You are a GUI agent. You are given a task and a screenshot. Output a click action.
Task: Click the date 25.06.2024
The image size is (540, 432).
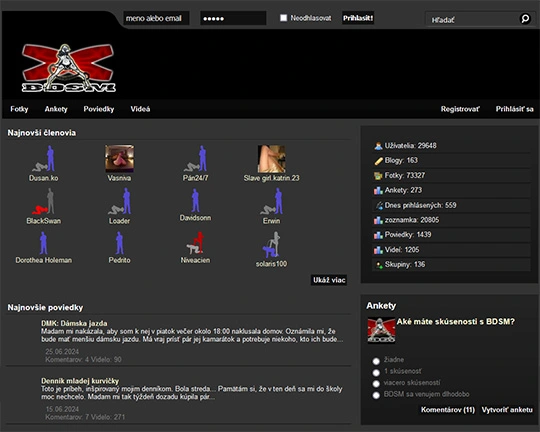pyautogui.click(x=62, y=351)
